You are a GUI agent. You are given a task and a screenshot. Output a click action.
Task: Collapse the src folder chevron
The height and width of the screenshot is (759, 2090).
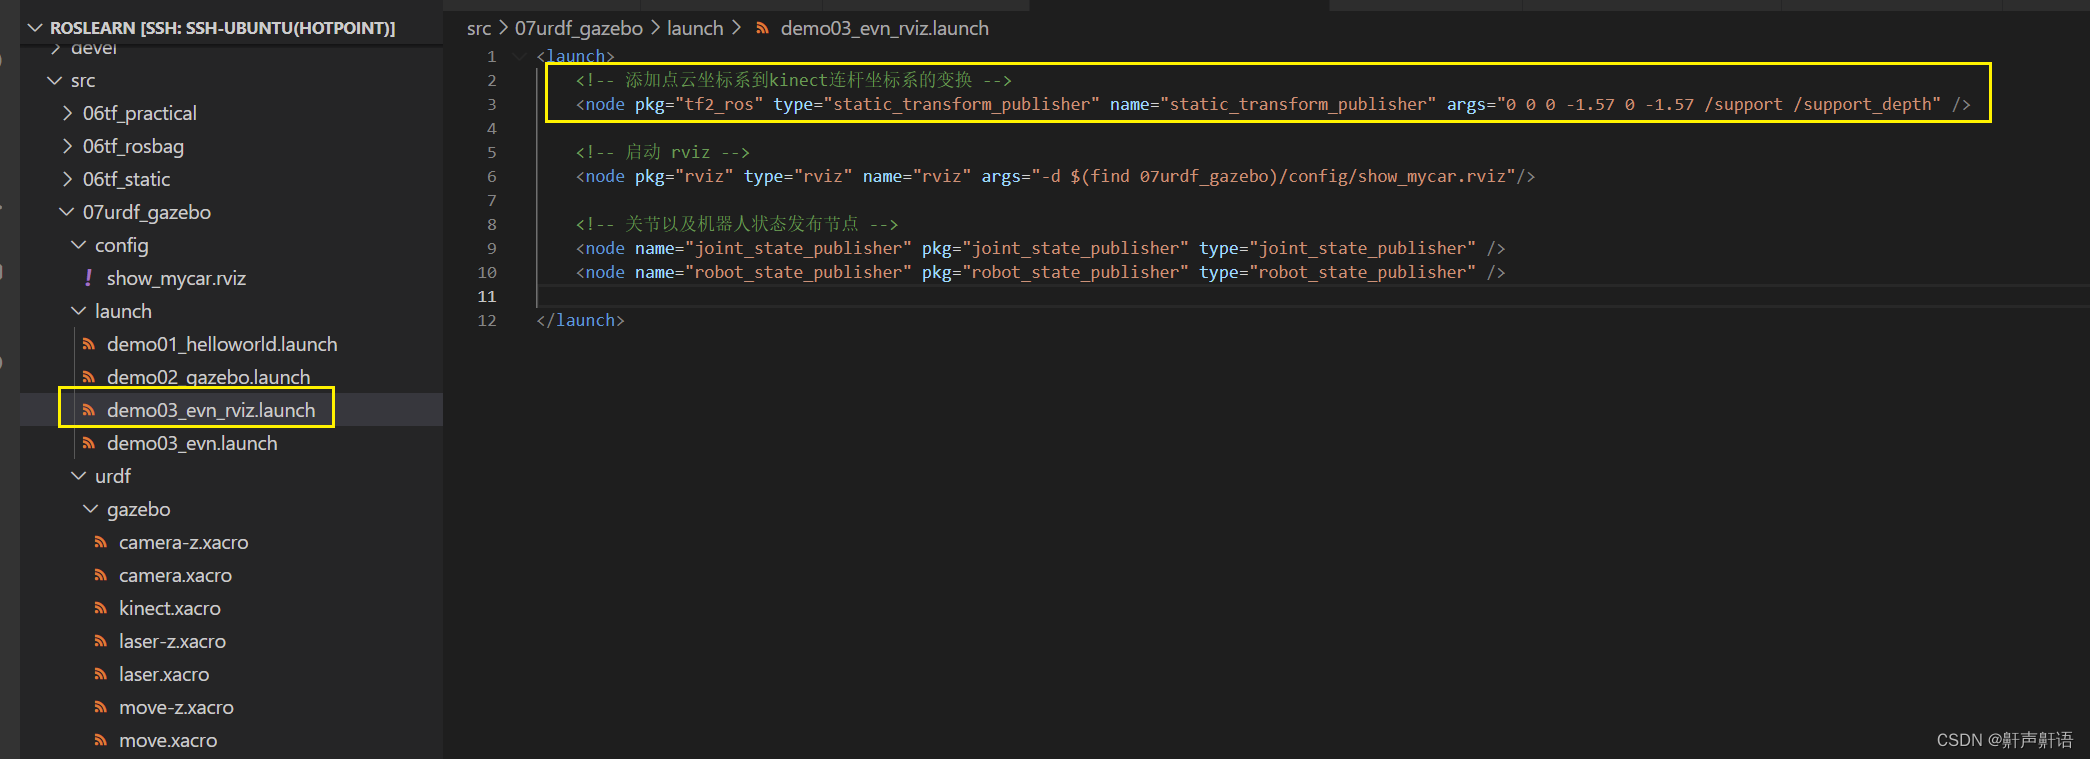pyautogui.click(x=55, y=80)
